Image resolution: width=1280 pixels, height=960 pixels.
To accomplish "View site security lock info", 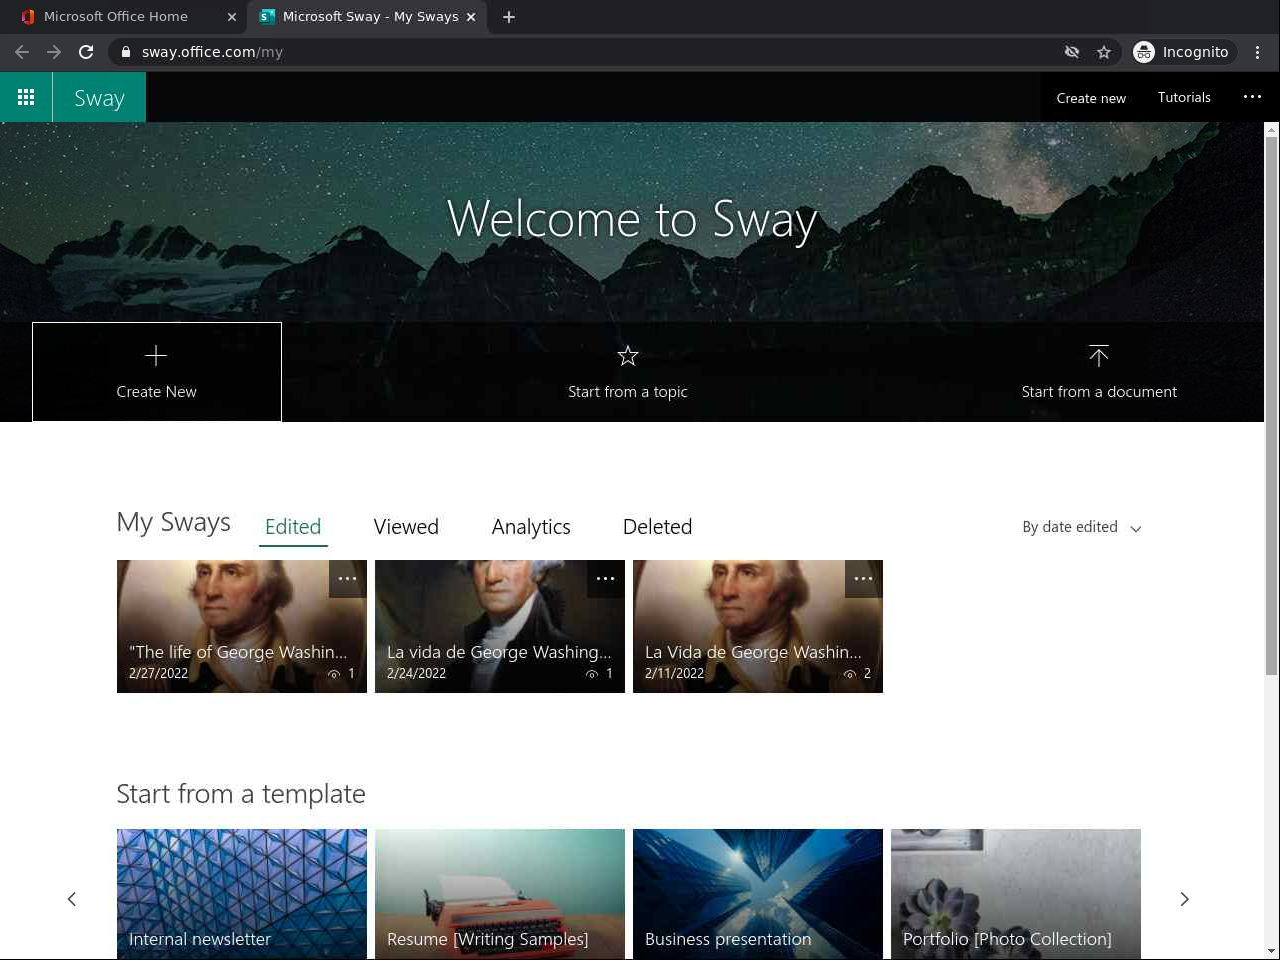I will (x=125, y=52).
